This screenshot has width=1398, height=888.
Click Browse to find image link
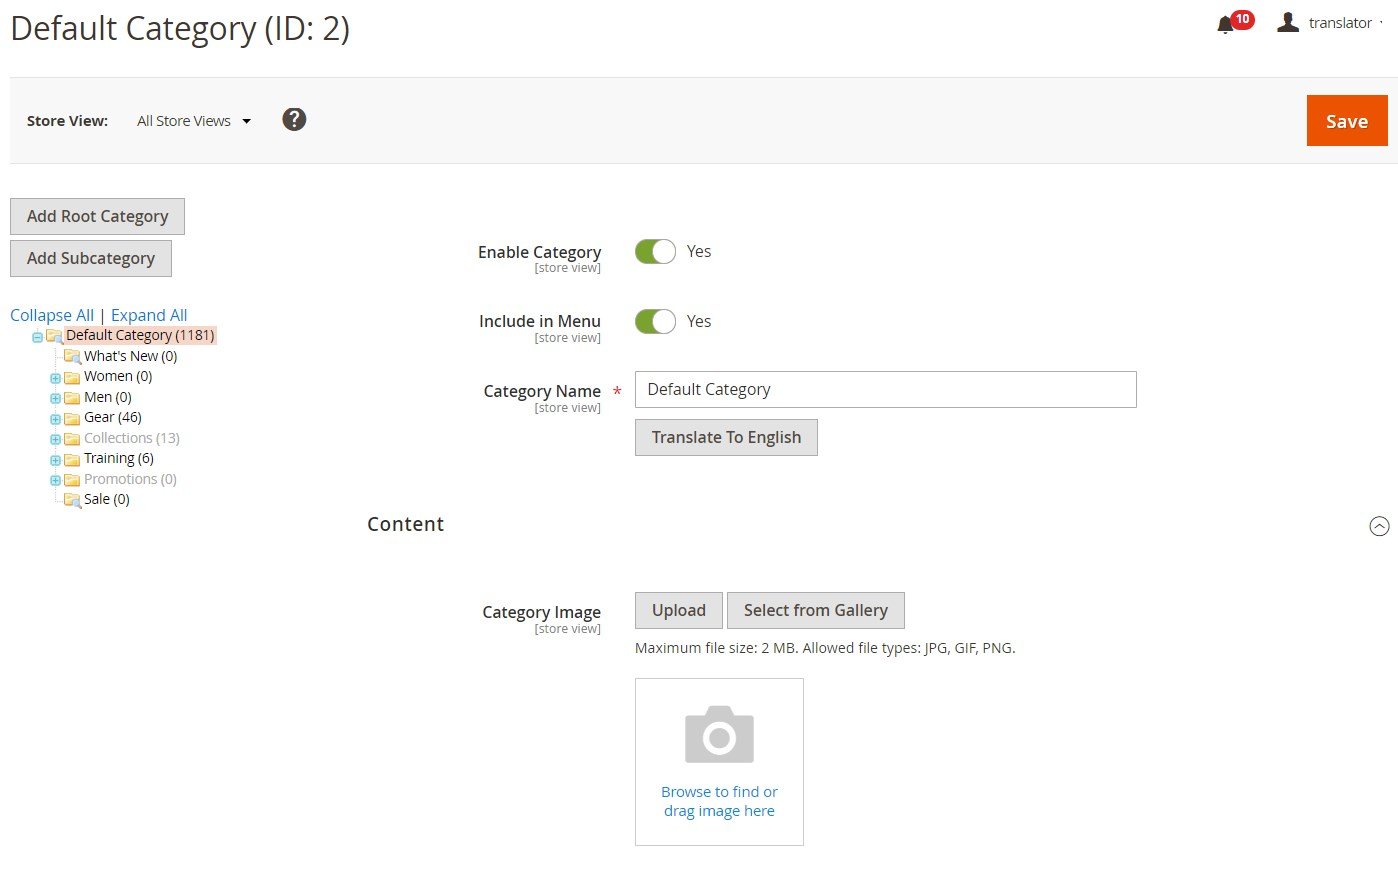coord(719,801)
